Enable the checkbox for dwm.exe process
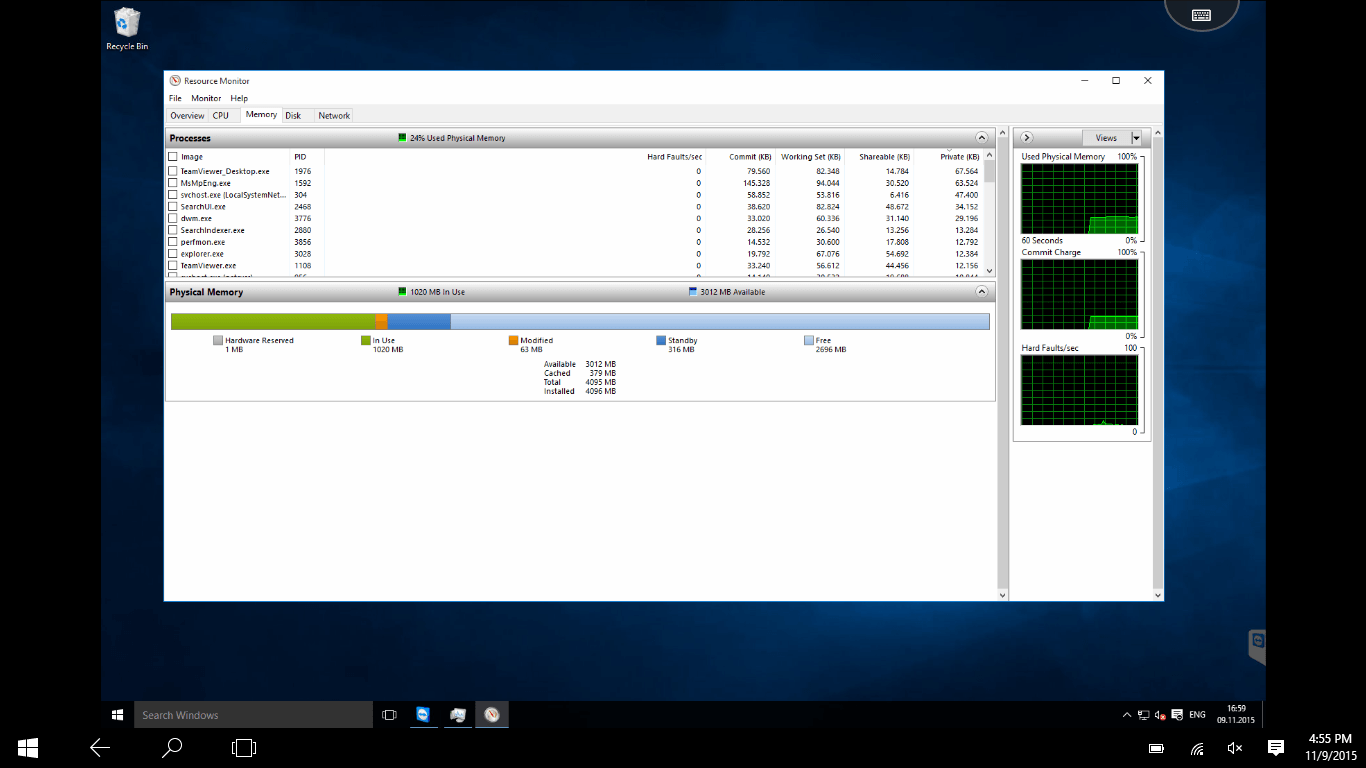 173,218
